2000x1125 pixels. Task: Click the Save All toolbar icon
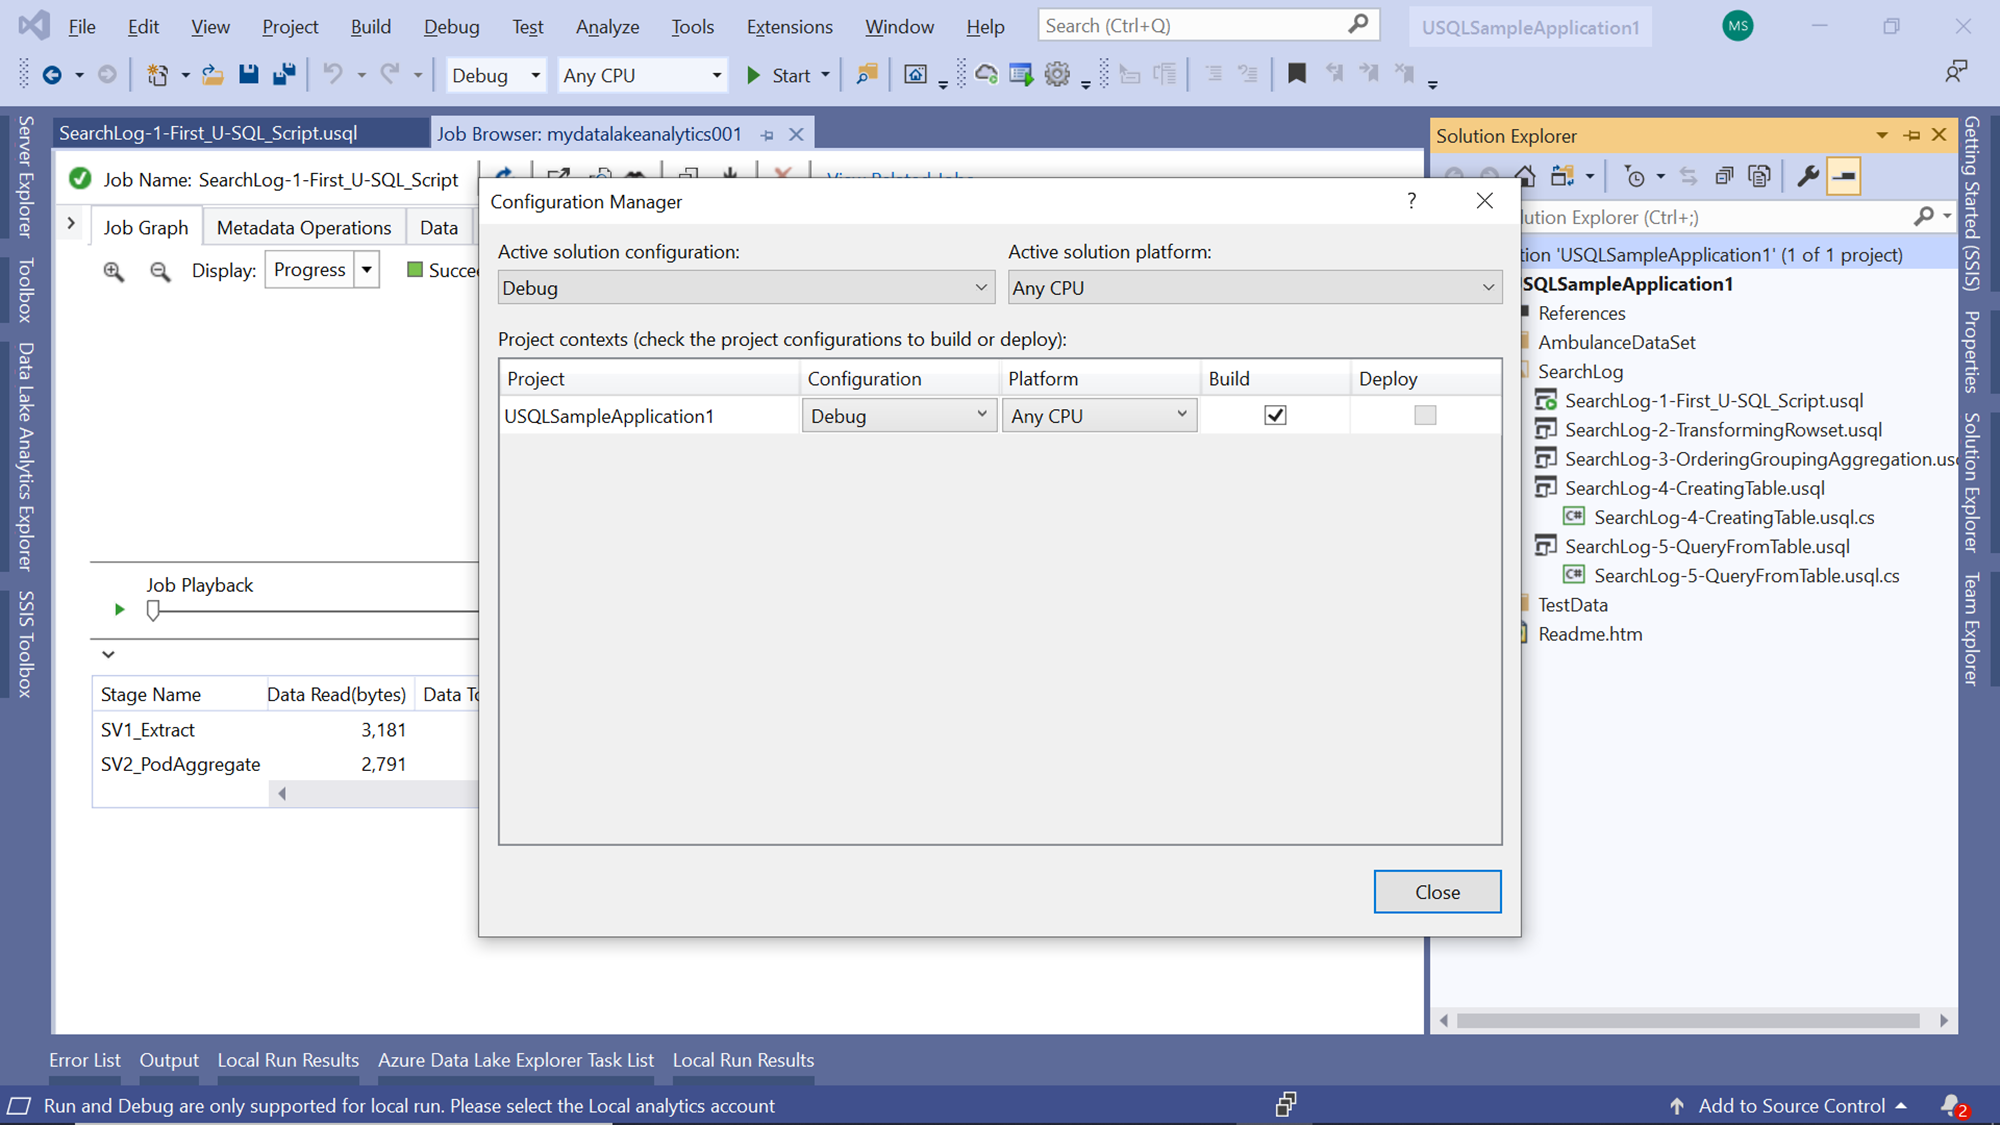[x=285, y=74]
